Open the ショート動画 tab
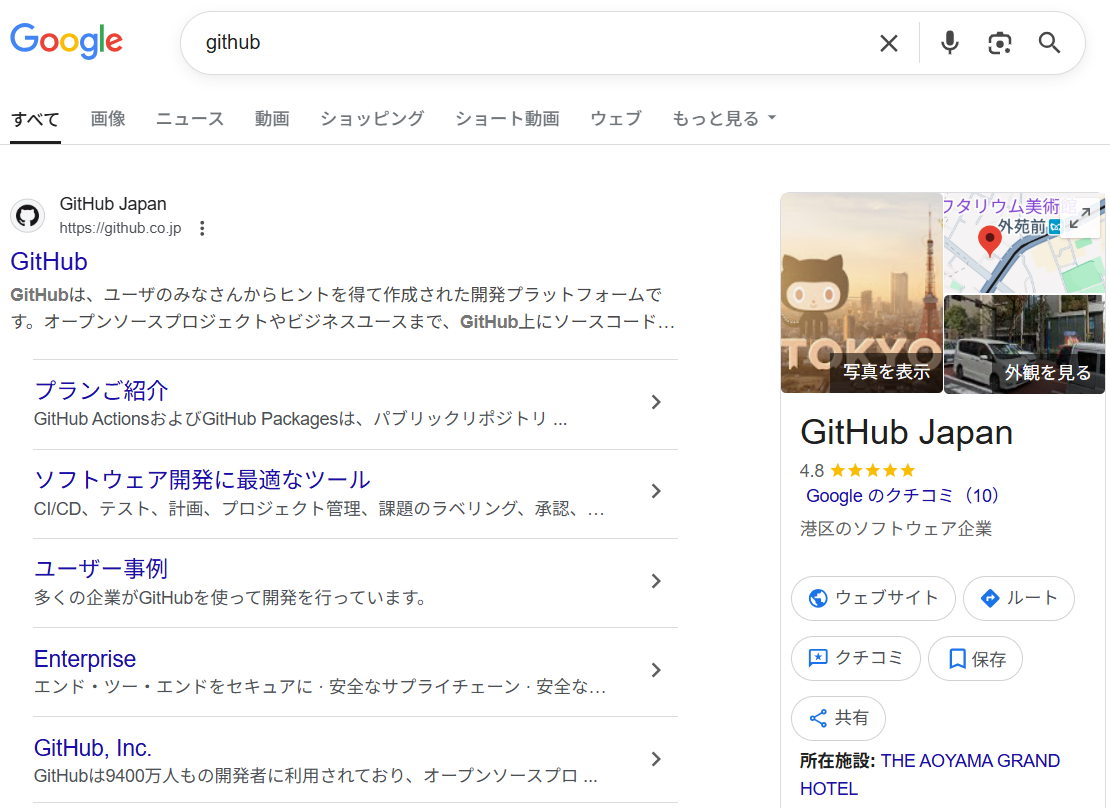1110x808 pixels. click(506, 118)
